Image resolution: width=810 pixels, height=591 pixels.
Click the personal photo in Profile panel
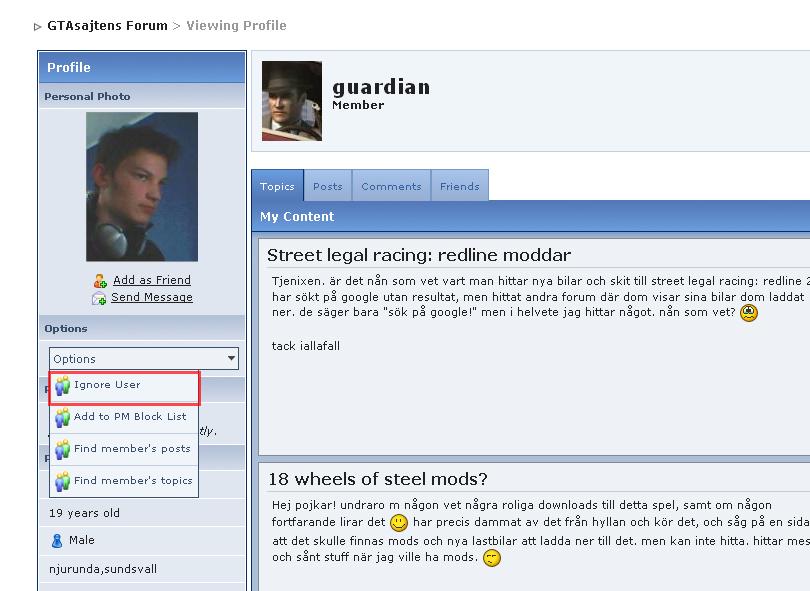(x=142, y=186)
